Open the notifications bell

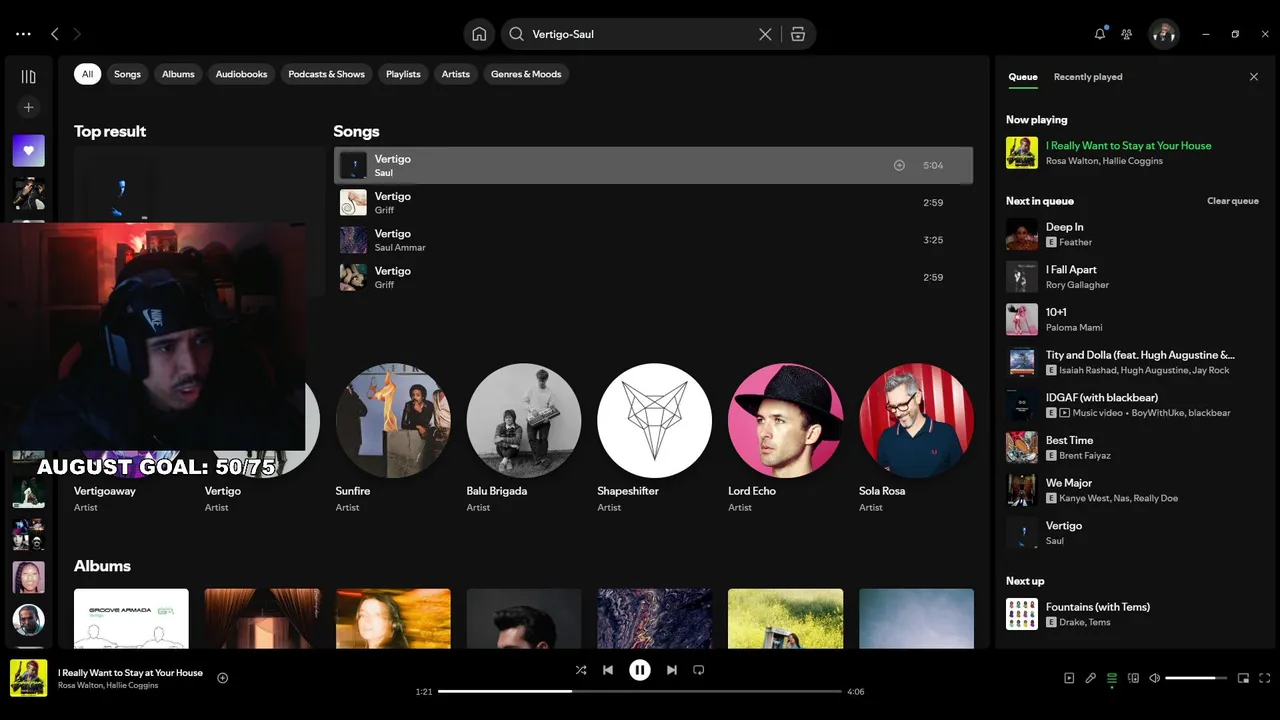1100,34
